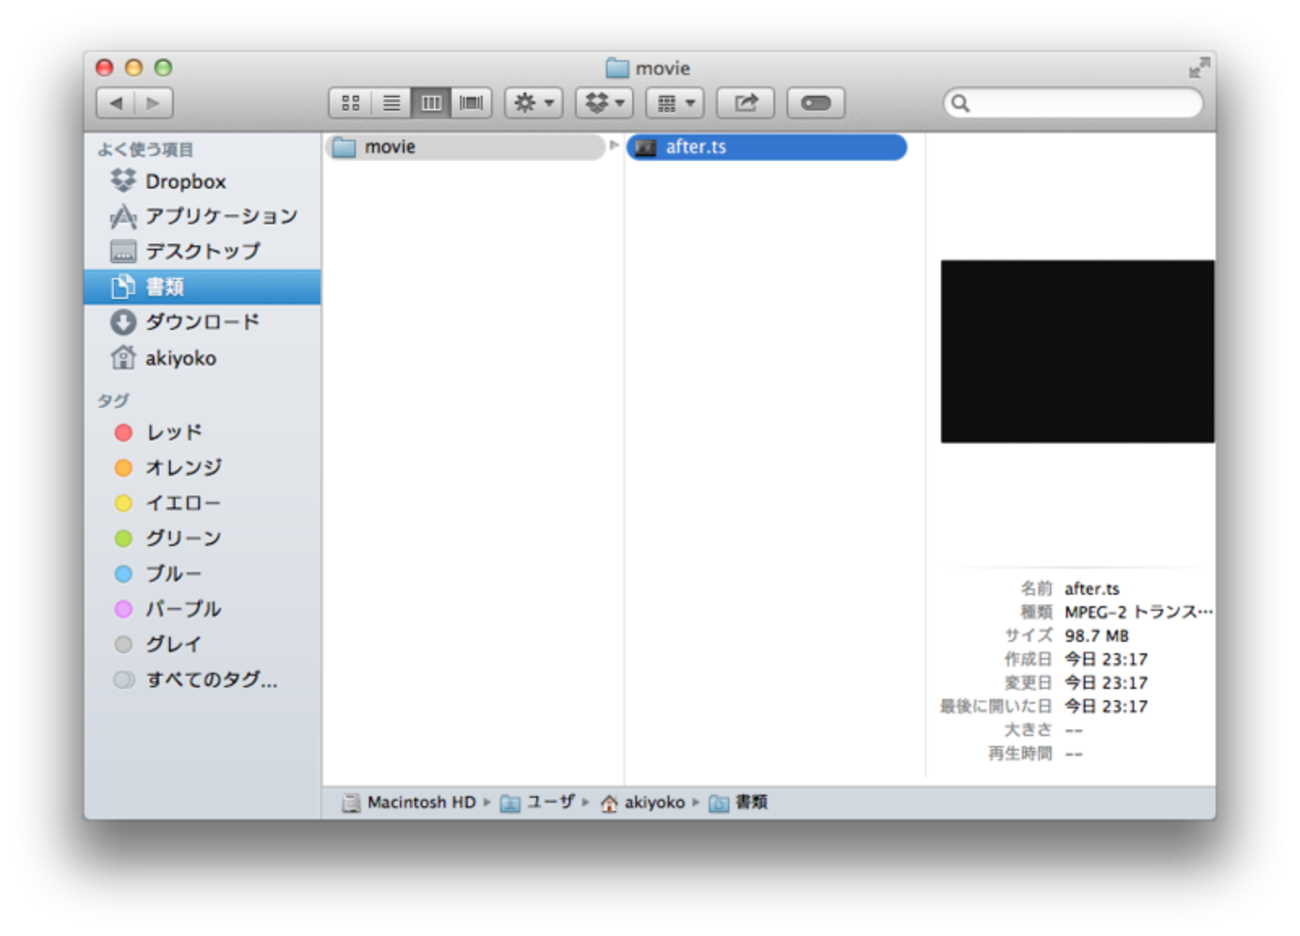Click the Edit Tags toolbar button
1300x936 pixels.
coord(815,103)
